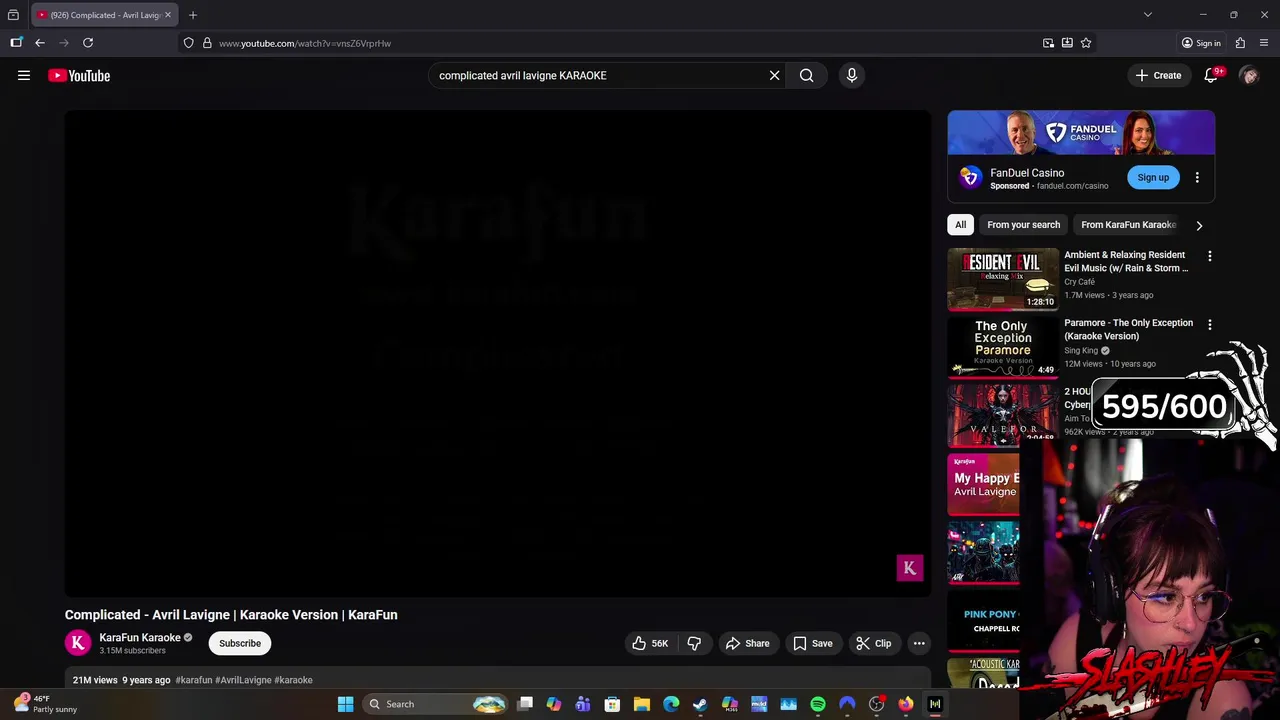Screen dimensions: 1280x720
Task: Show more filter chips with arrow
Action: tap(1199, 225)
